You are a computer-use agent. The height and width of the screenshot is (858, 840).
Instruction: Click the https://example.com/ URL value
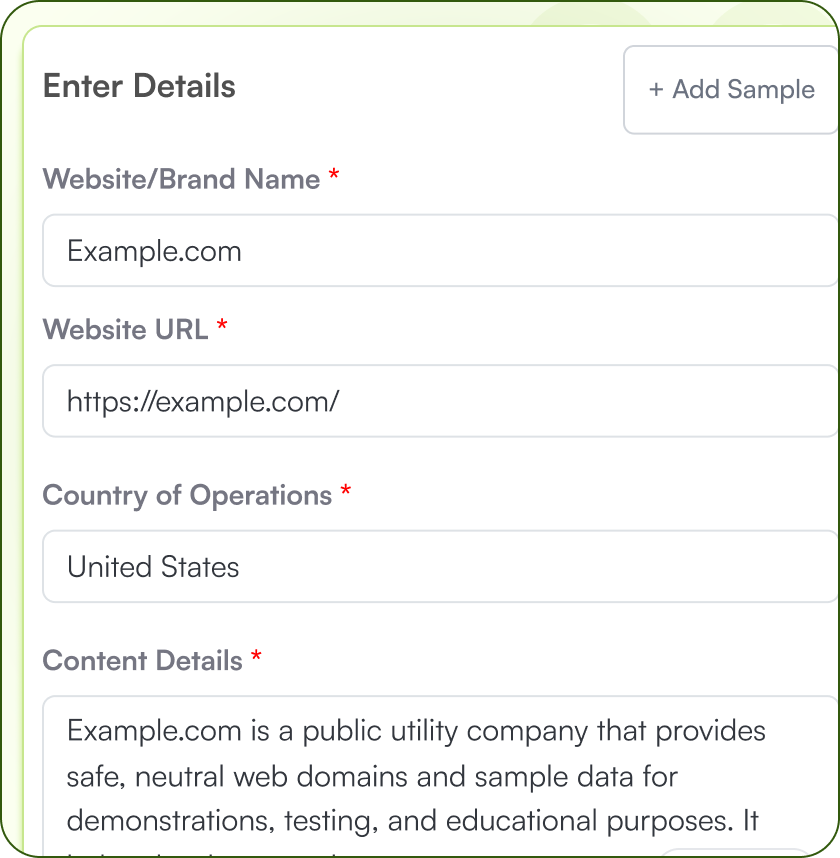[x=203, y=401]
